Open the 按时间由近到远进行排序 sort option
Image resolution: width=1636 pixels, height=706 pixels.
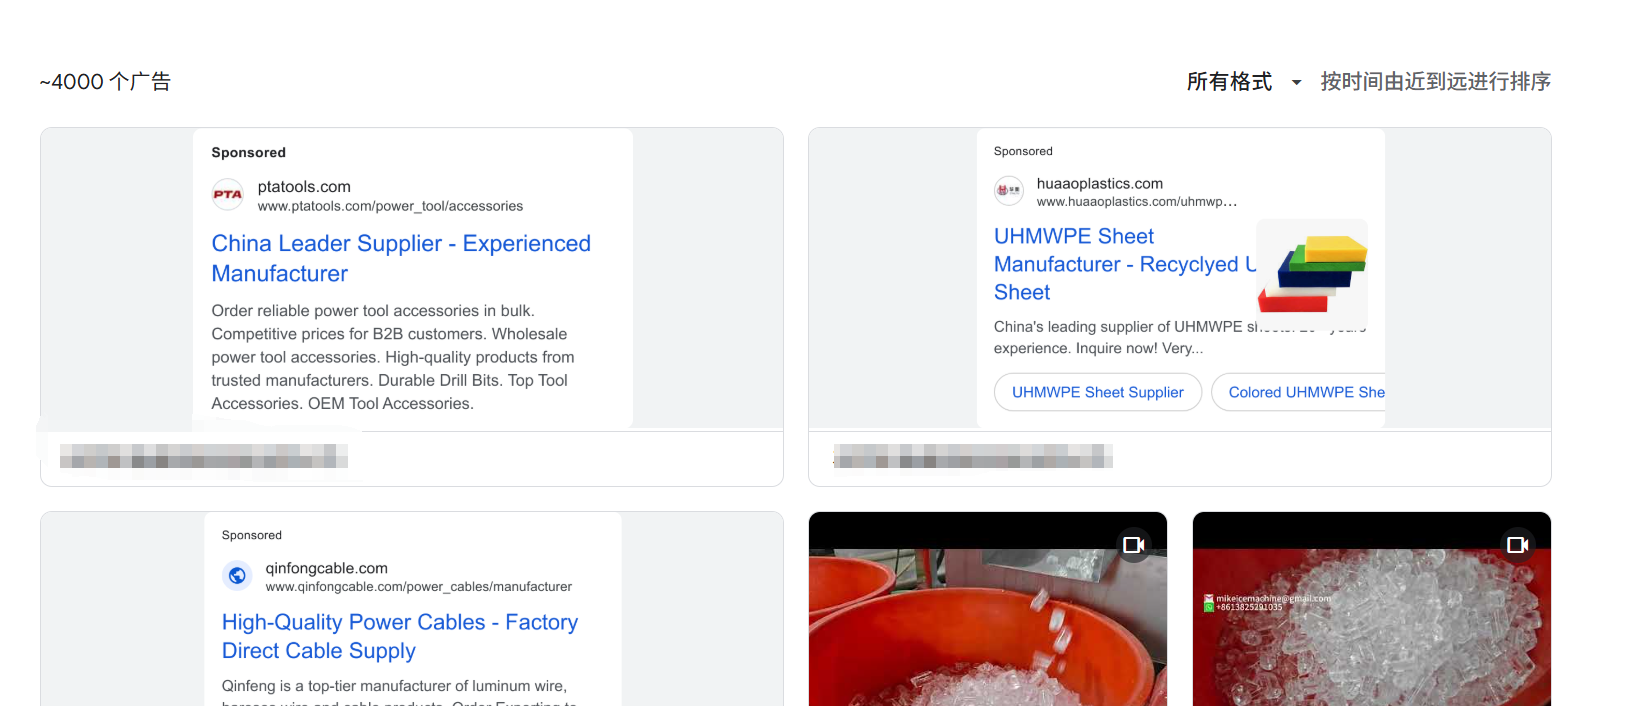(1435, 82)
